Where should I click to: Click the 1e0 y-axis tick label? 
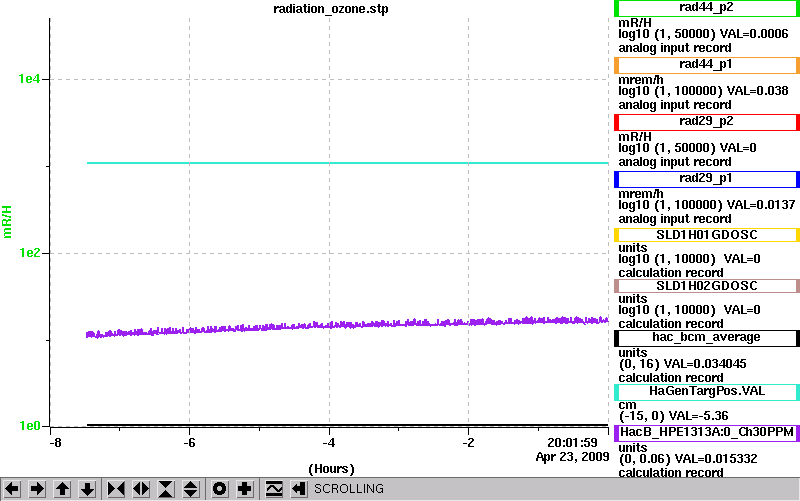(x=29, y=425)
